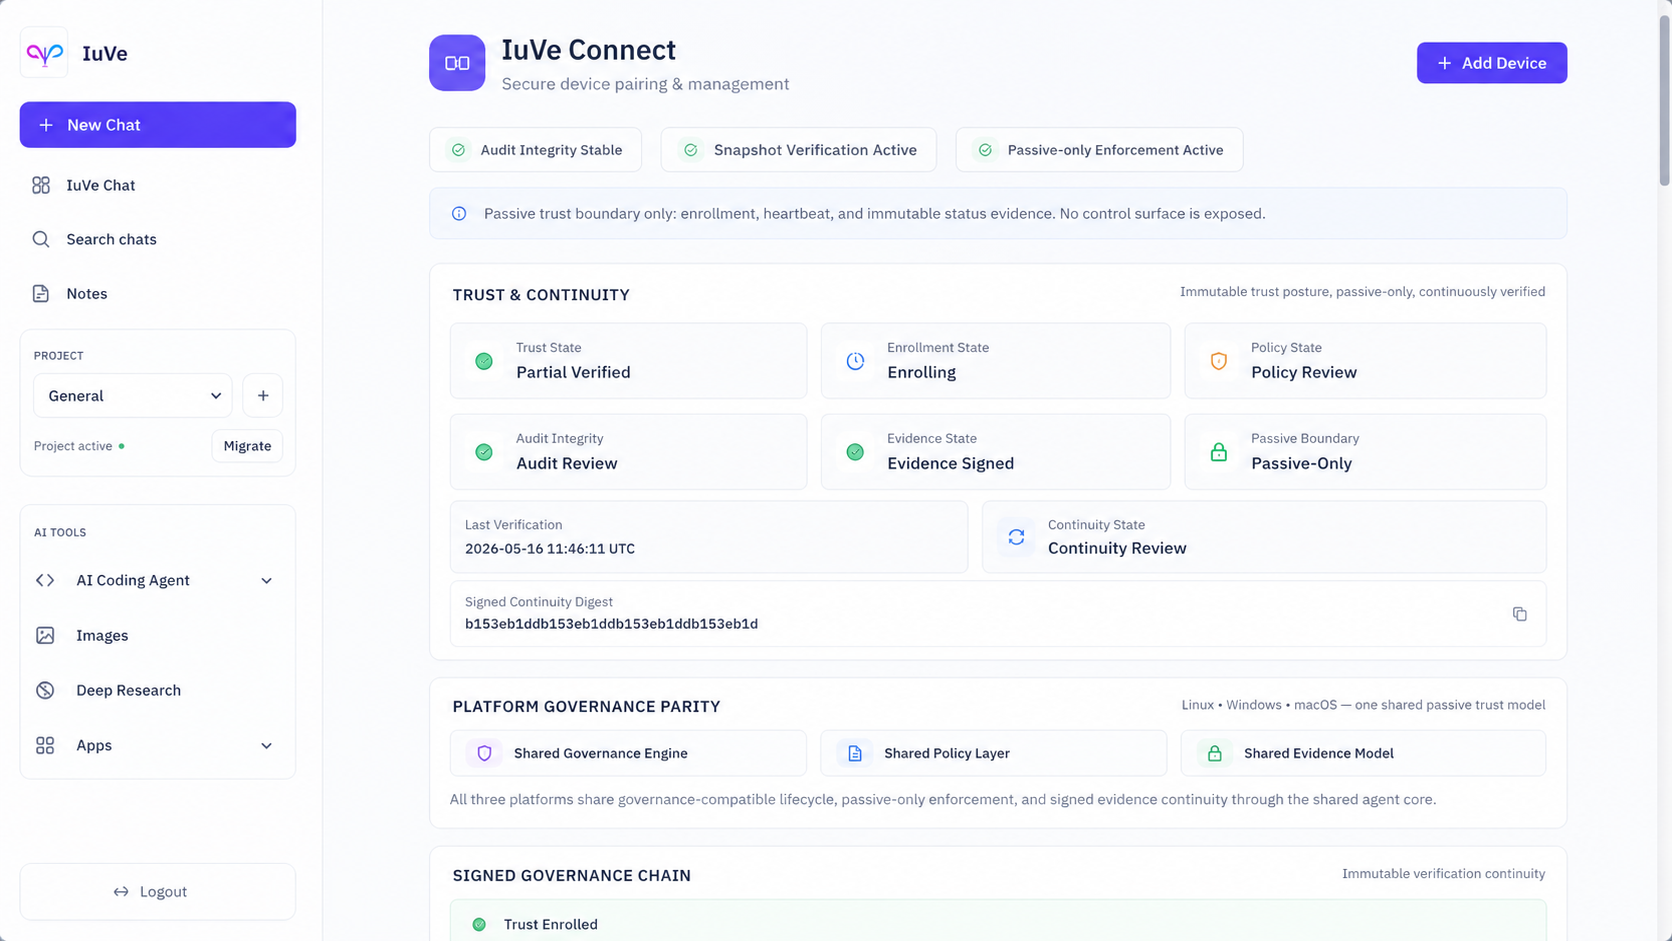Open IuVe Chat from sidebar

[158, 185]
